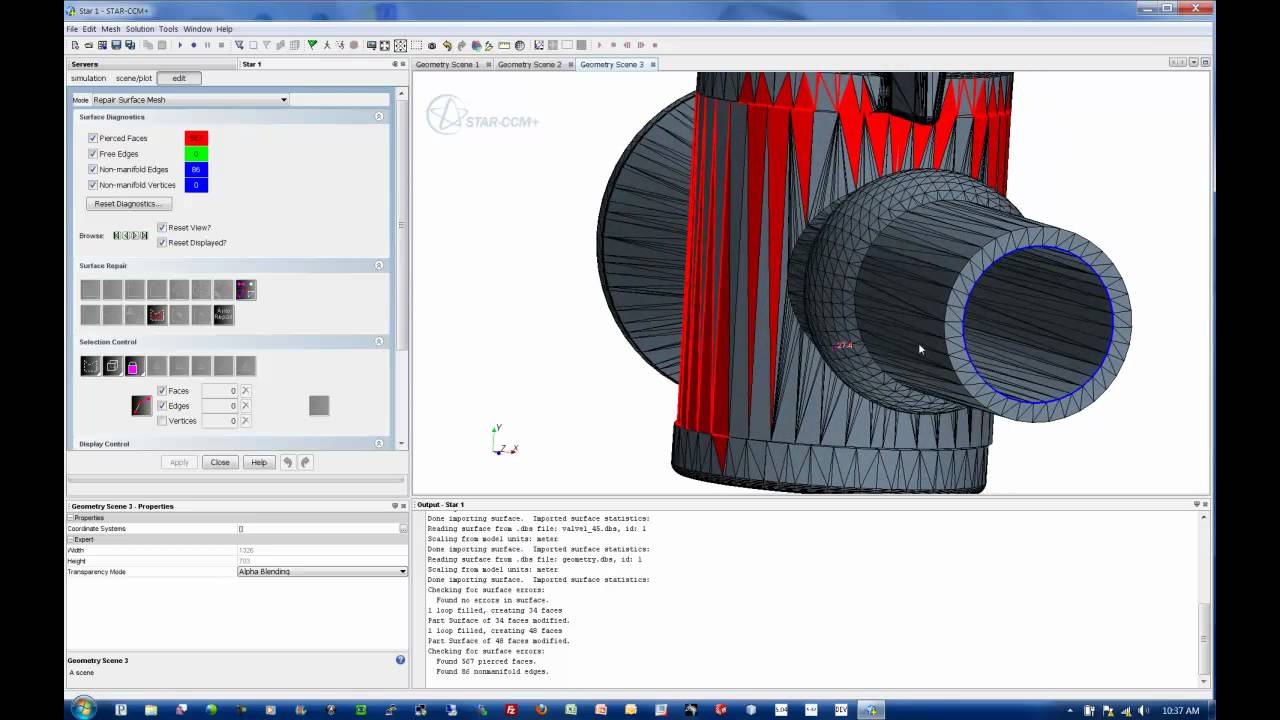Click the Windows Start button
The image size is (1280, 720).
[x=83, y=709]
